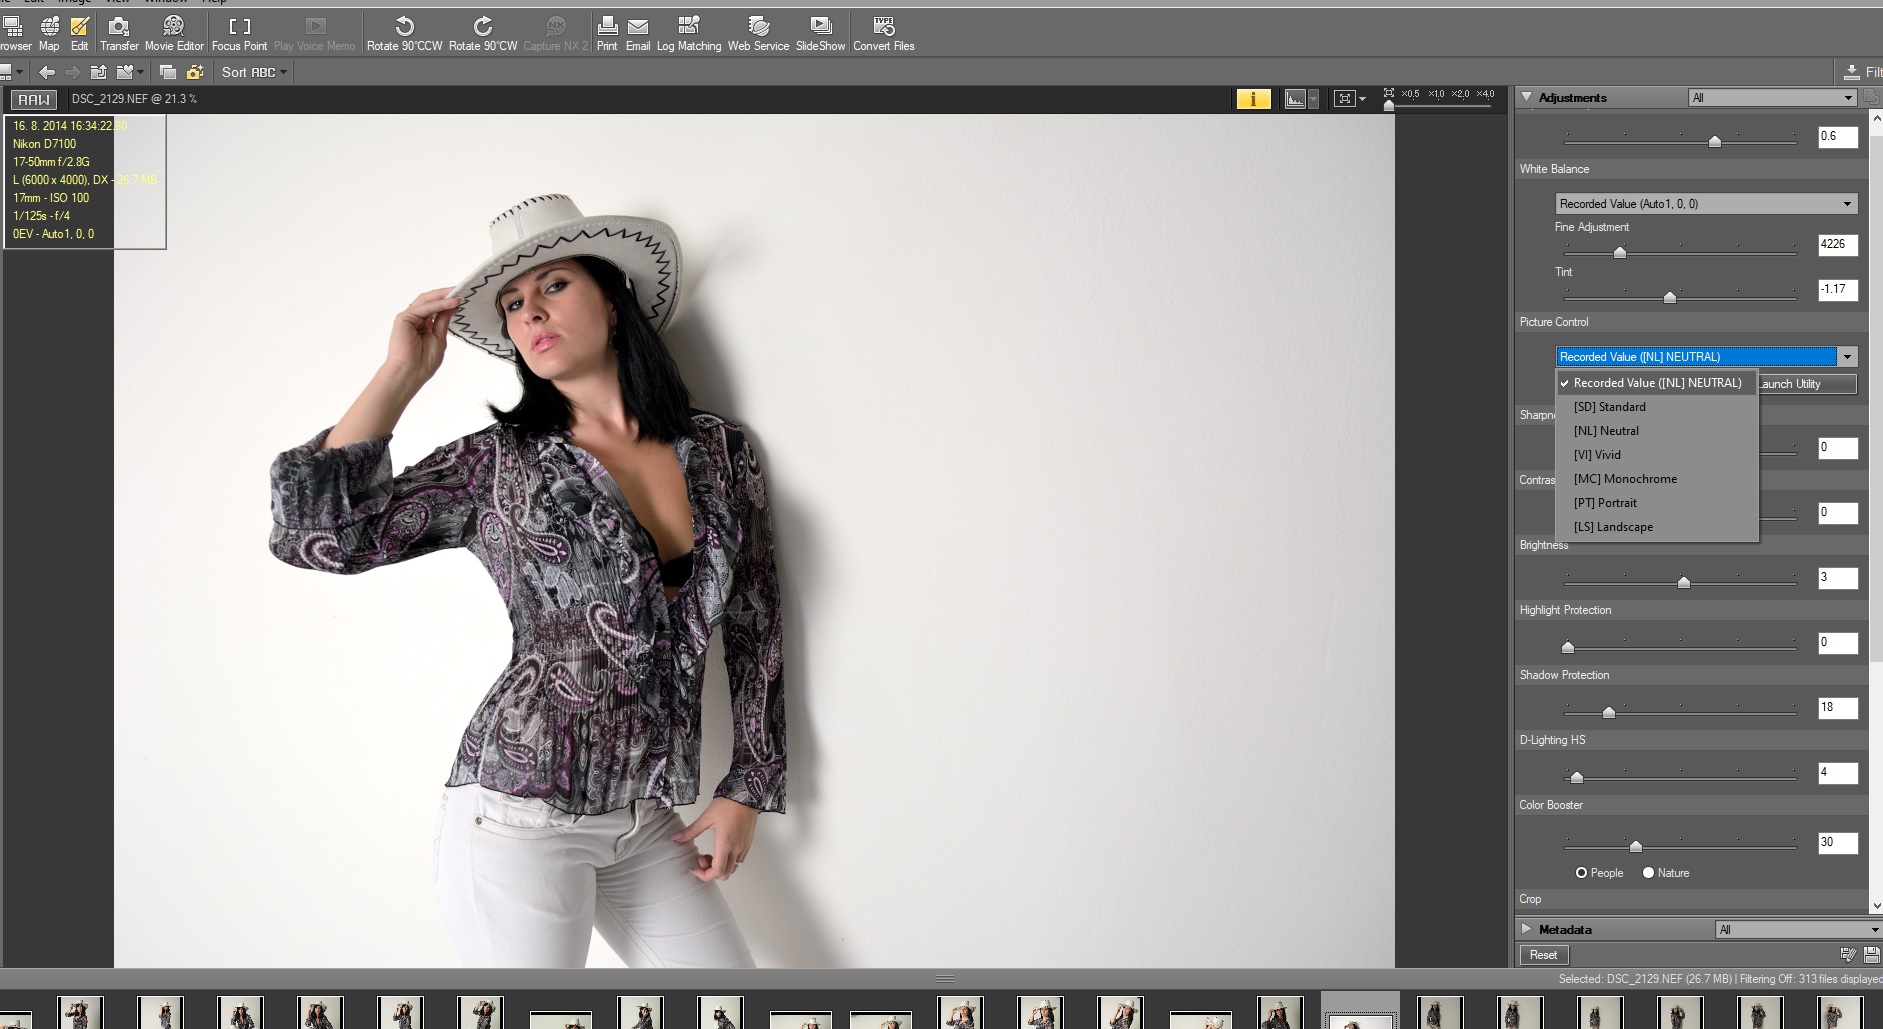Click the Rotate 90° CCW icon
Viewport: 1883px width, 1029px height.
pos(404,27)
